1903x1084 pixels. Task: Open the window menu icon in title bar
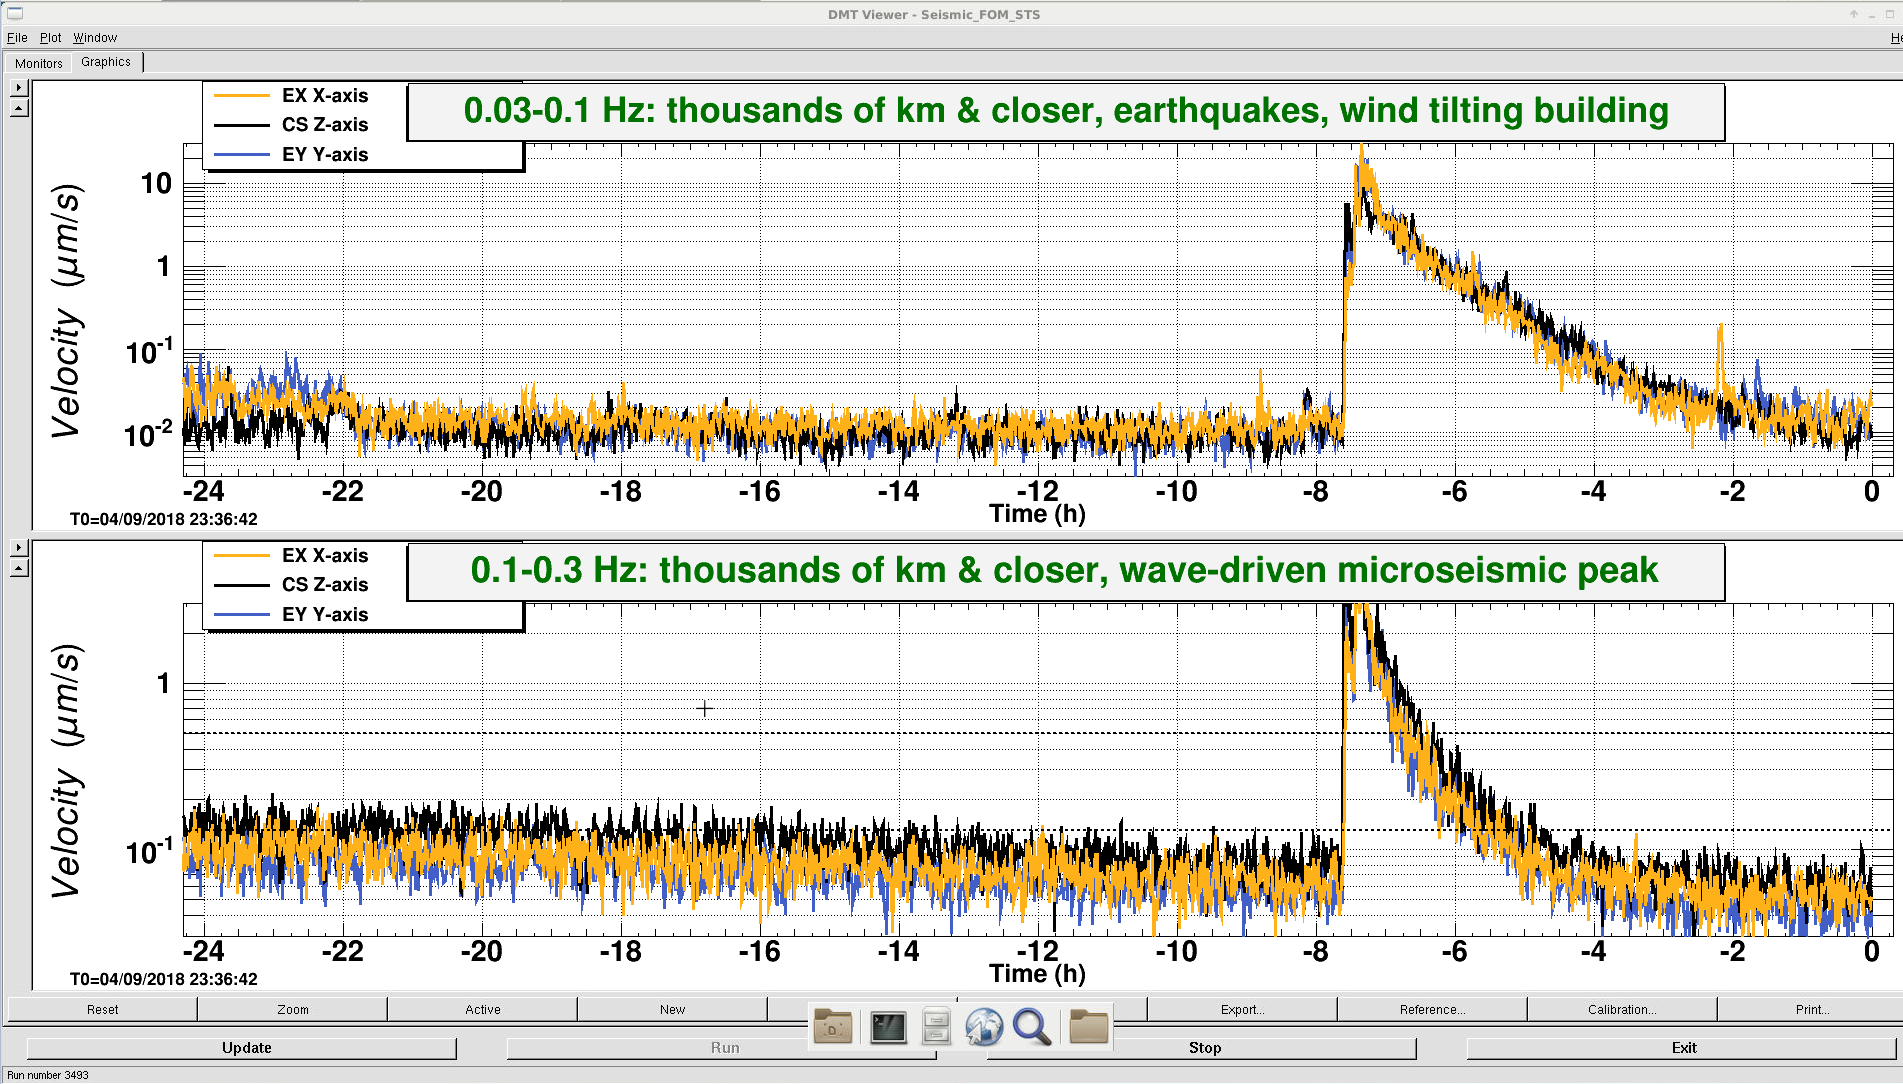[x=14, y=13]
